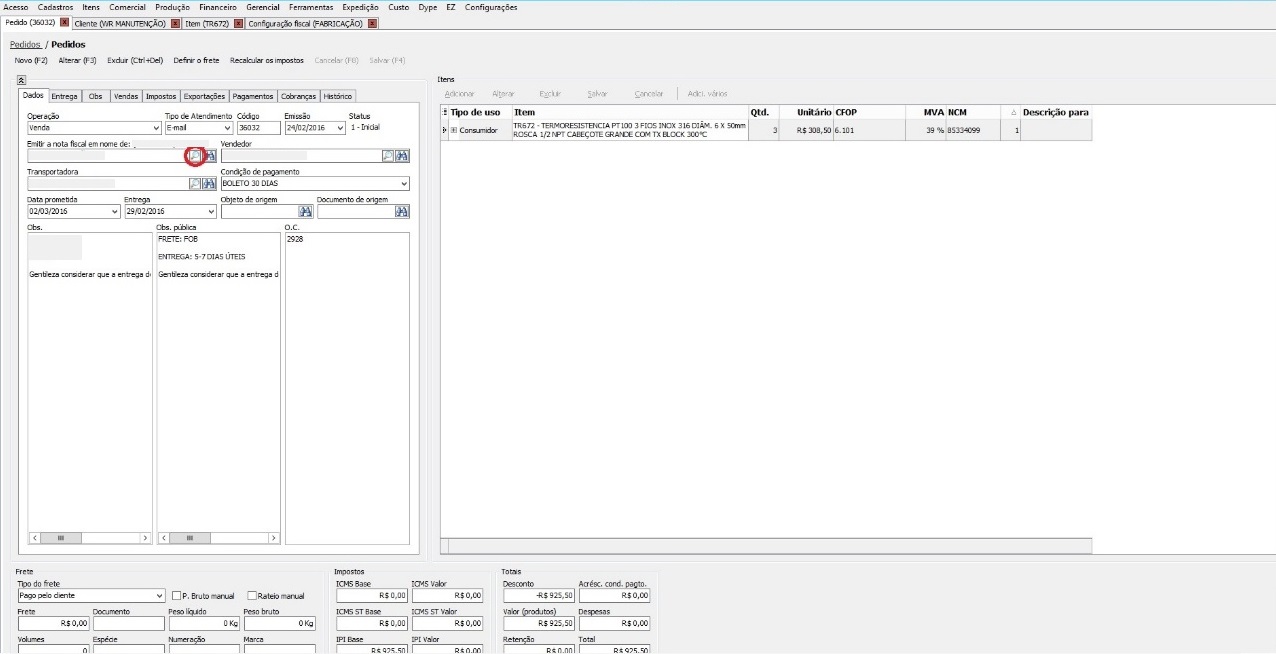Click the O.C. text area with 2928
Screen dimensions: 1276x654
(346, 389)
